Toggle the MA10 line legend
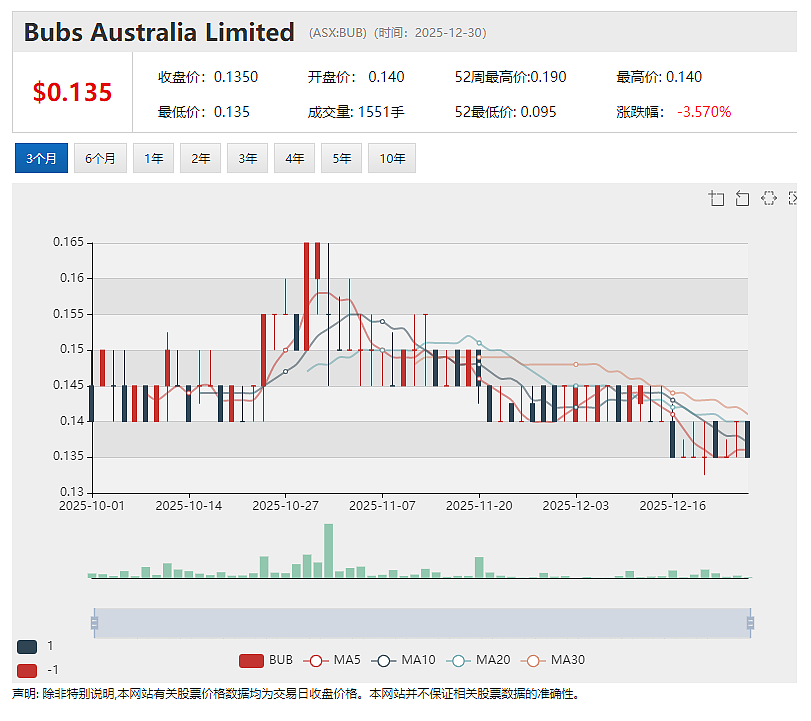811x721 pixels. pyautogui.click(x=403, y=660)
